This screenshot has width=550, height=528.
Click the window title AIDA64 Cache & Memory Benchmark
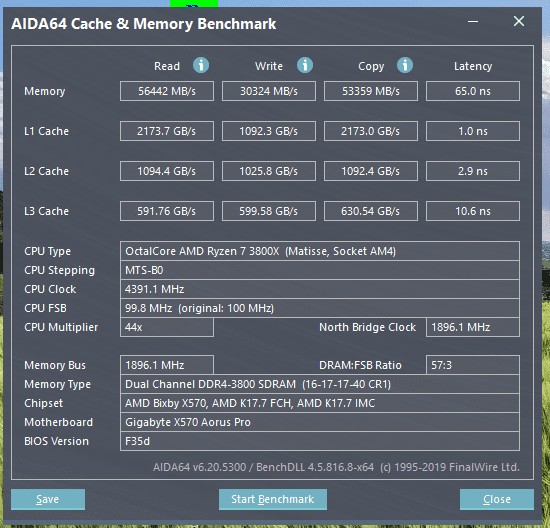pyautogui.click(x=143, y=24)
